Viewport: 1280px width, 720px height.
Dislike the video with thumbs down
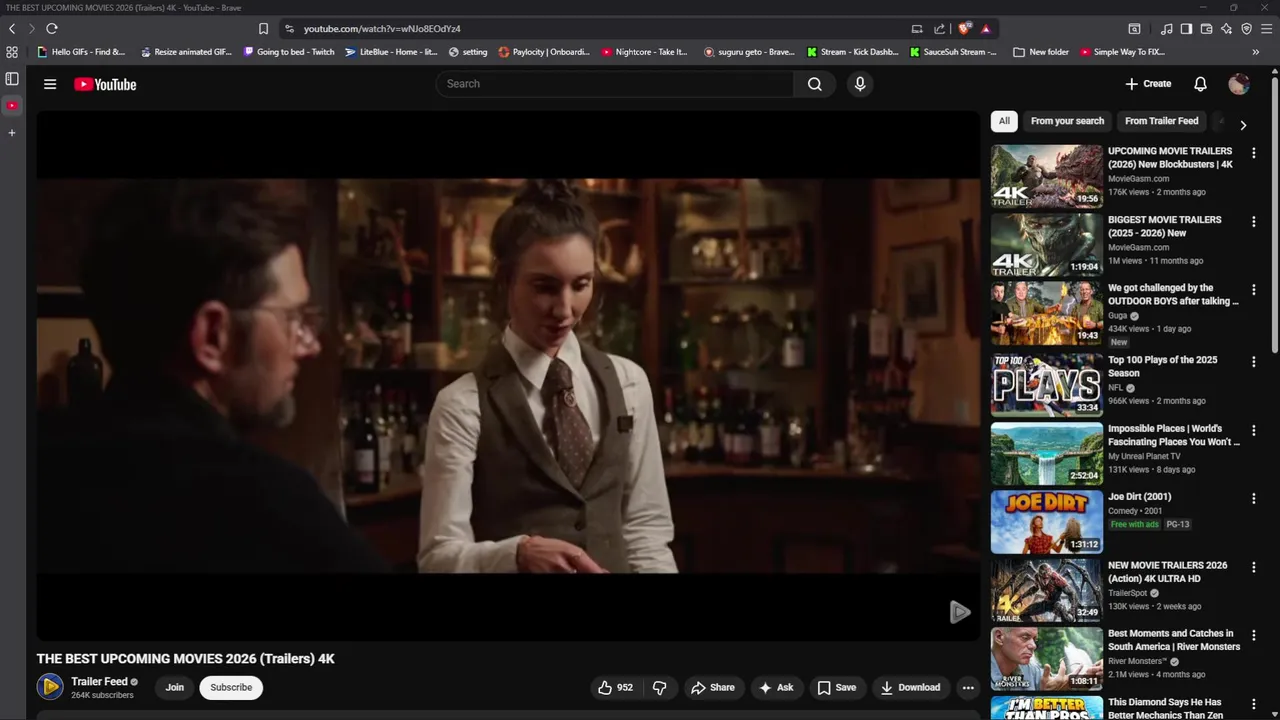point(660,687)
